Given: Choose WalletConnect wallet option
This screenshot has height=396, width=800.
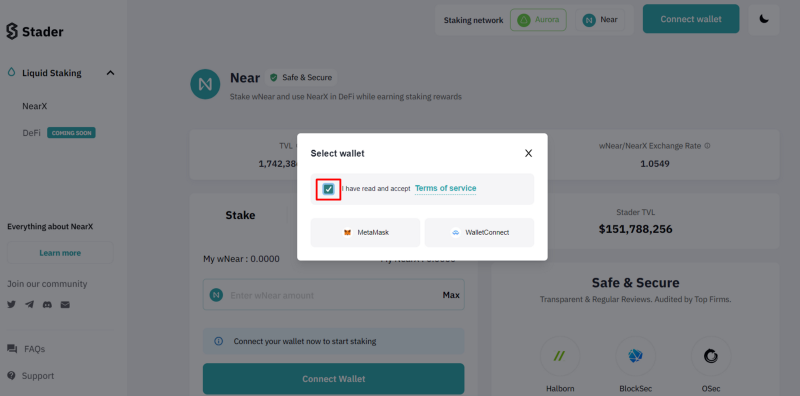Looking at the screenshot, I should click(x=480, y=233).
